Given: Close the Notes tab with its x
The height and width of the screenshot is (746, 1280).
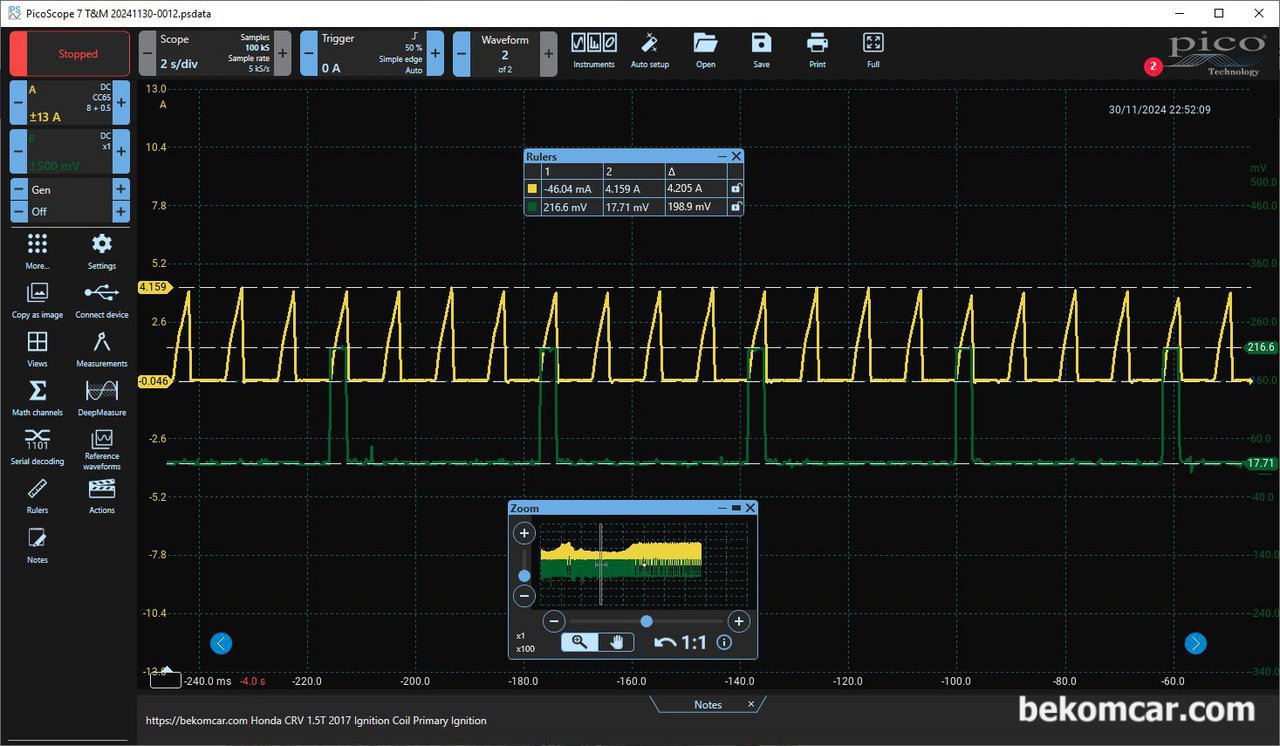Looking at the screenshot, I should [751, 704].
